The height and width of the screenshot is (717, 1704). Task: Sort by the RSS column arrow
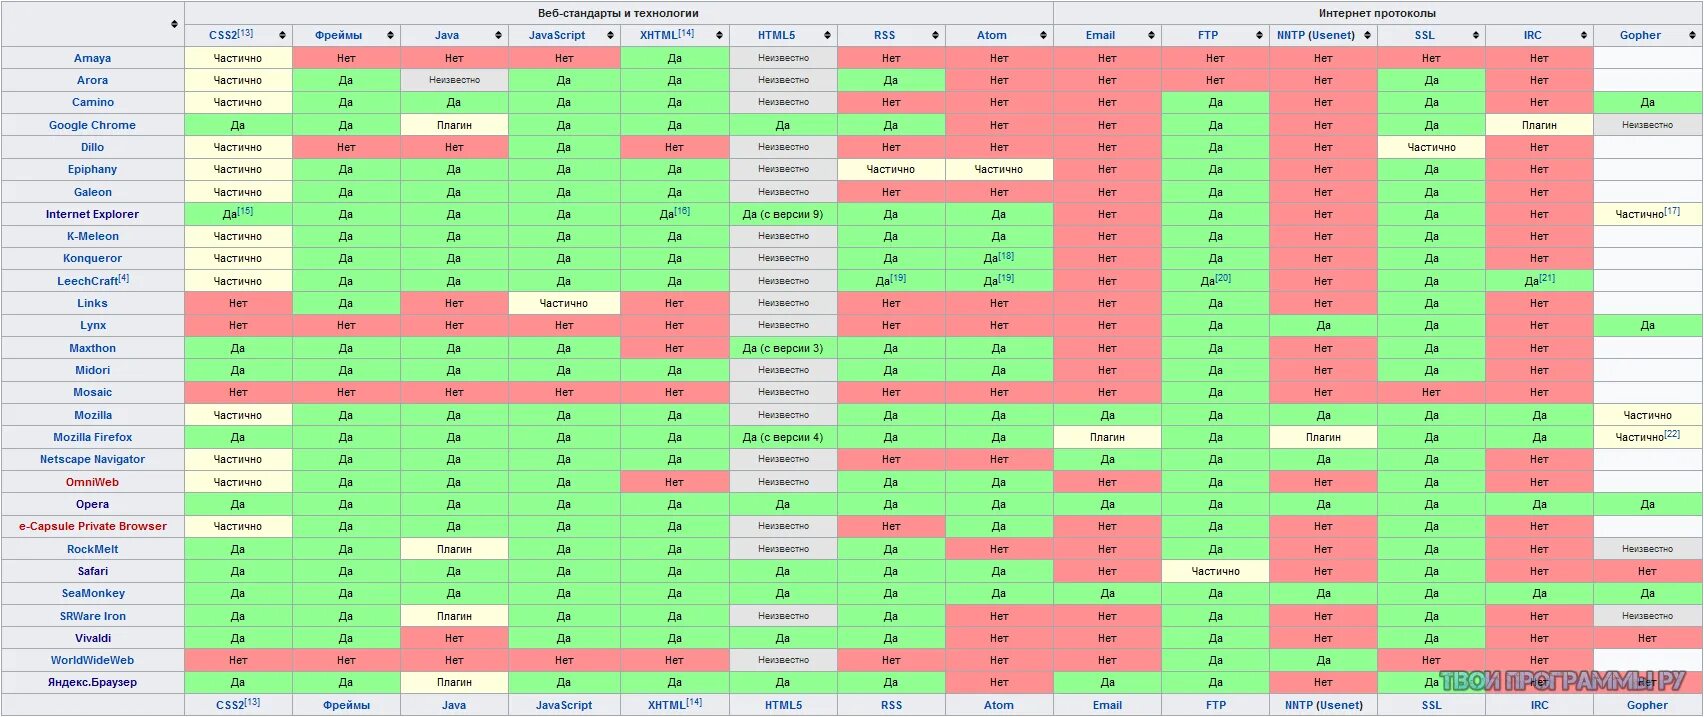click(935, 35)
